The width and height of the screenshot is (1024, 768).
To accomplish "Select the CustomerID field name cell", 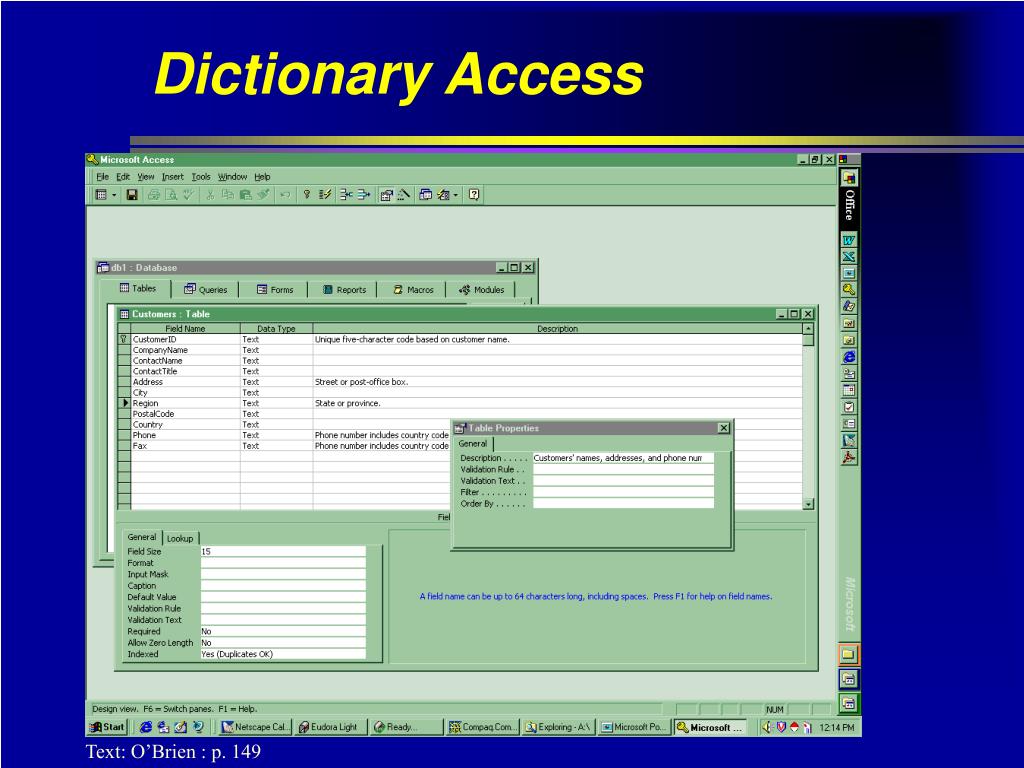I will pos(185,340).
